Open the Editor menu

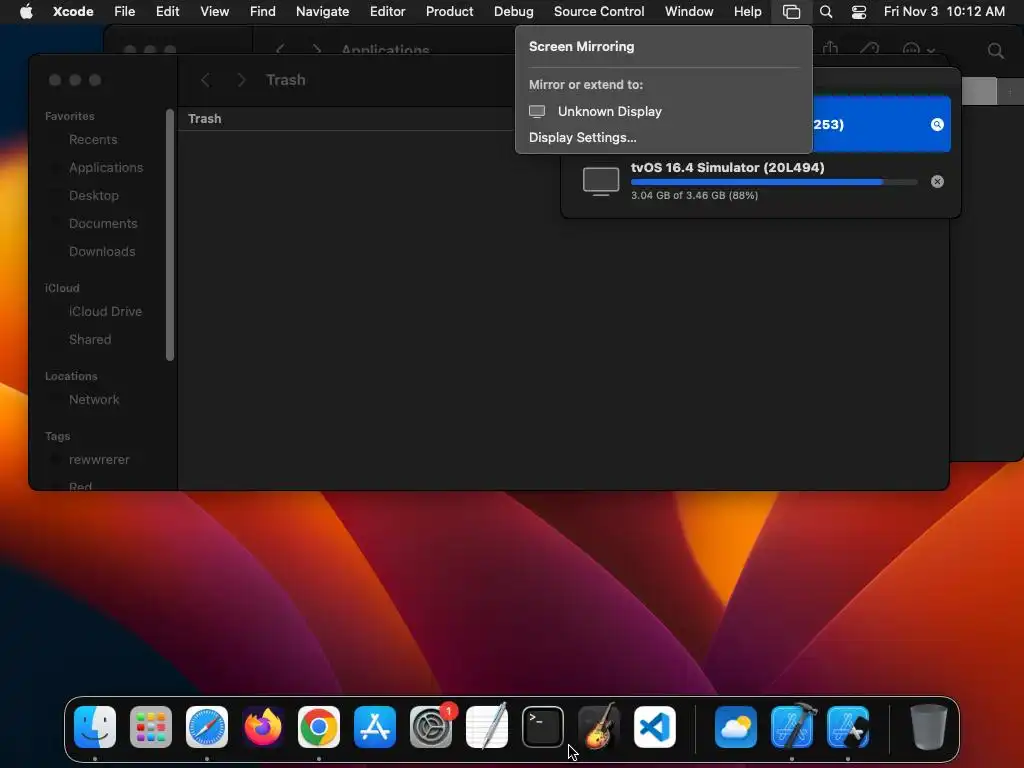tap(387, 11)
